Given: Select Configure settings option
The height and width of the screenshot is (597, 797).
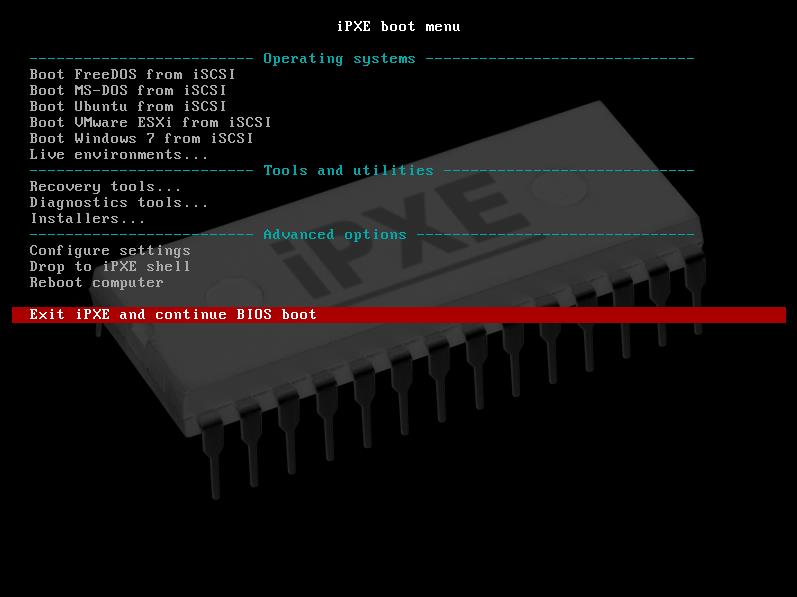Looking at the screenshot, I should point(110,250).
